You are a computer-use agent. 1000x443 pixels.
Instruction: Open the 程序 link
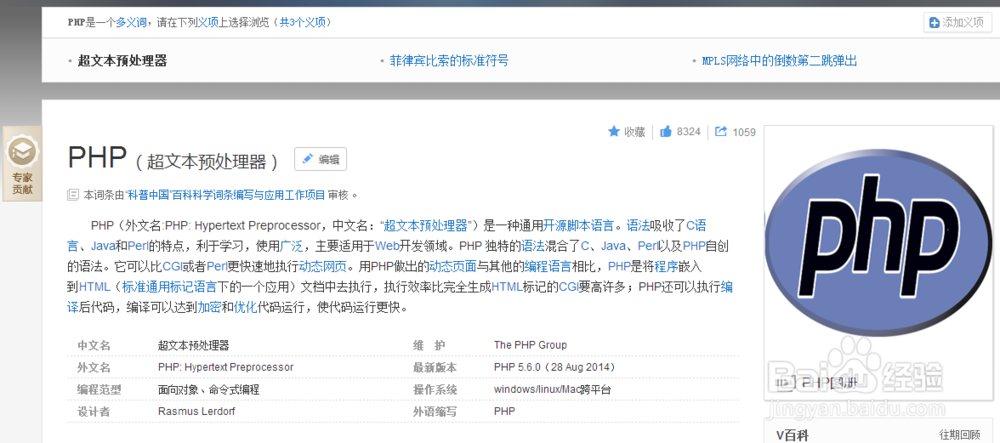coord(665,266)
